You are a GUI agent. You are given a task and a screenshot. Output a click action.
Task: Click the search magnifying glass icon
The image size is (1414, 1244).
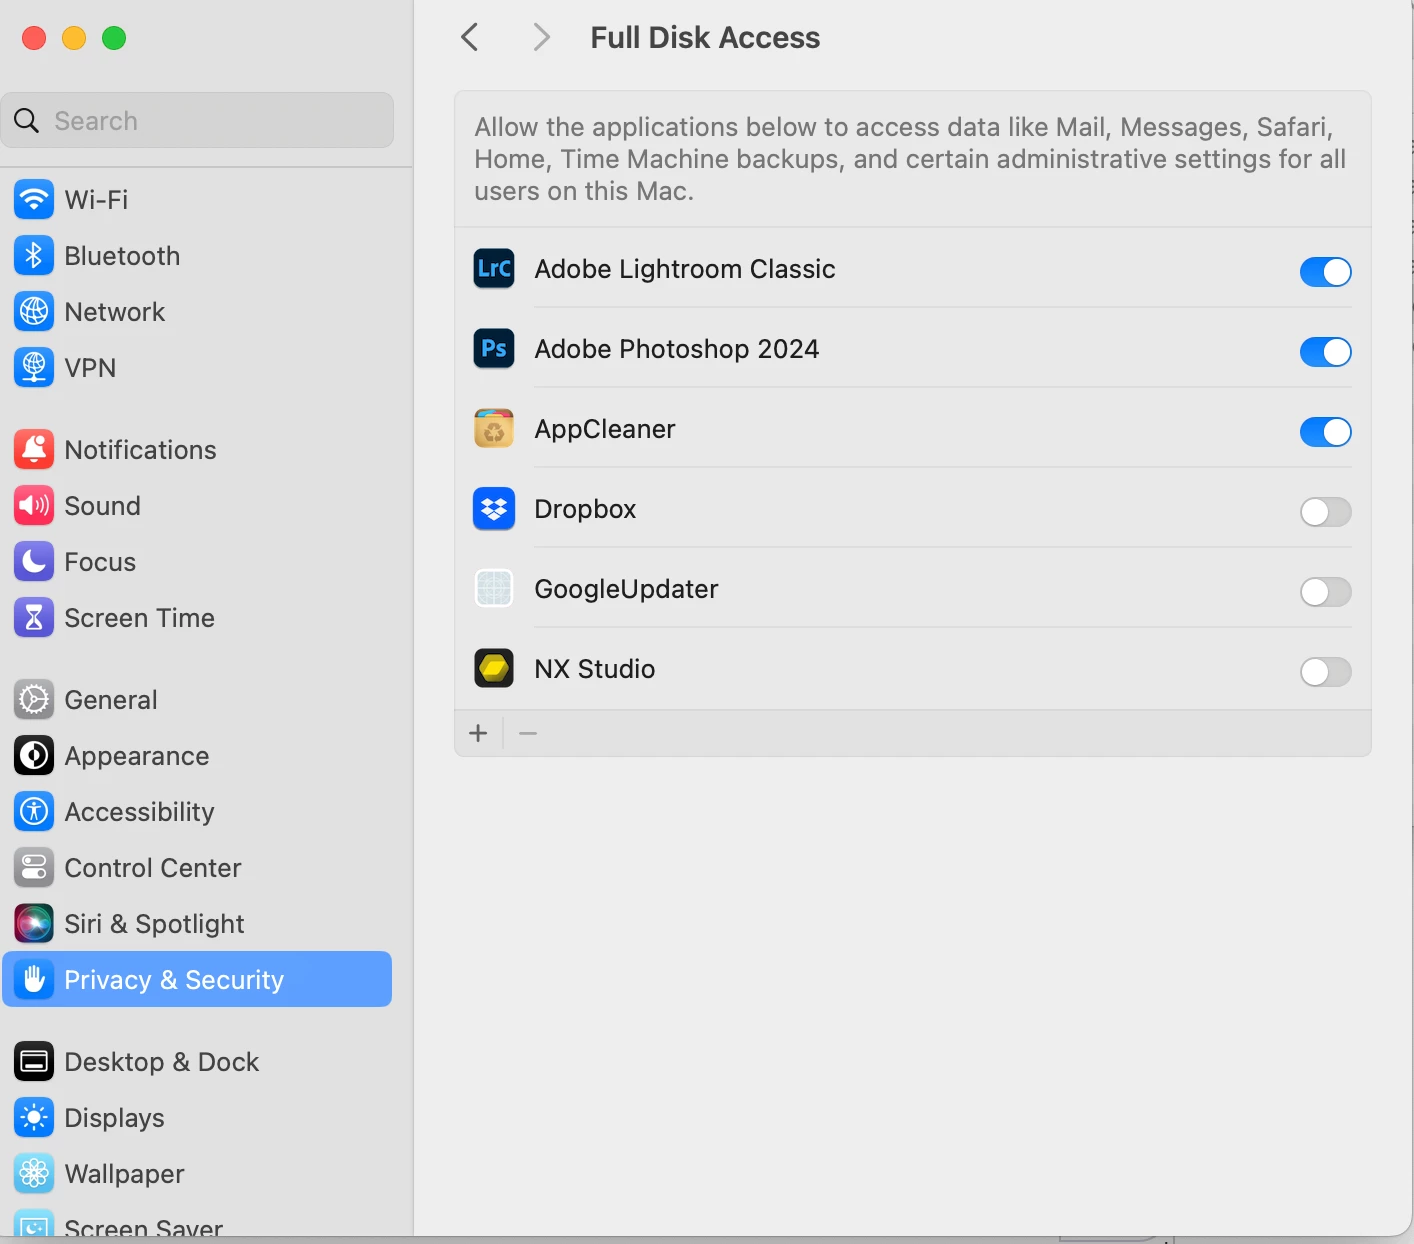click(27, 121)
